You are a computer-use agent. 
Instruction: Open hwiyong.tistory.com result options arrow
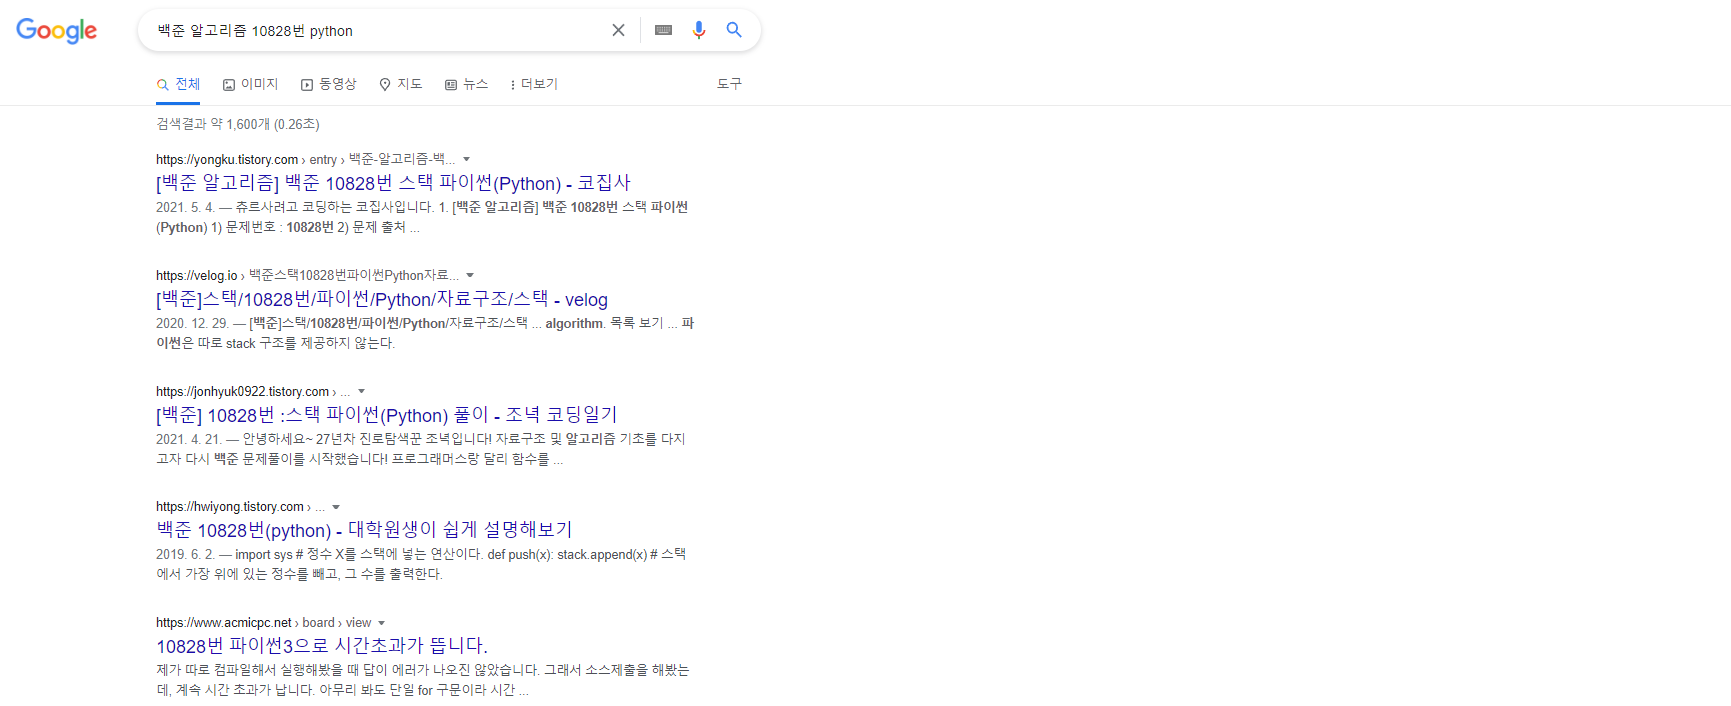[x=336, y=508]
